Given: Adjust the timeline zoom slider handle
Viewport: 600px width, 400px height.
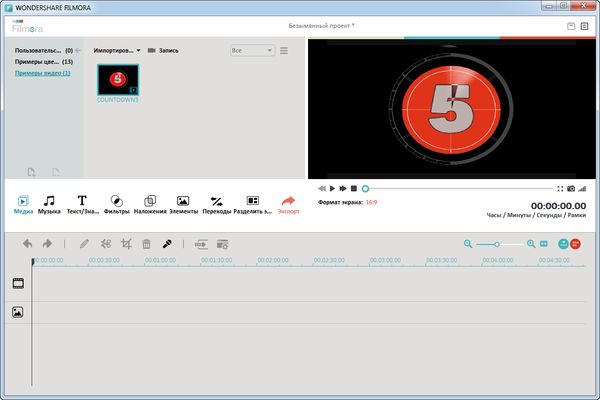Looking at the screenshot, I should (x=497, y=244).
